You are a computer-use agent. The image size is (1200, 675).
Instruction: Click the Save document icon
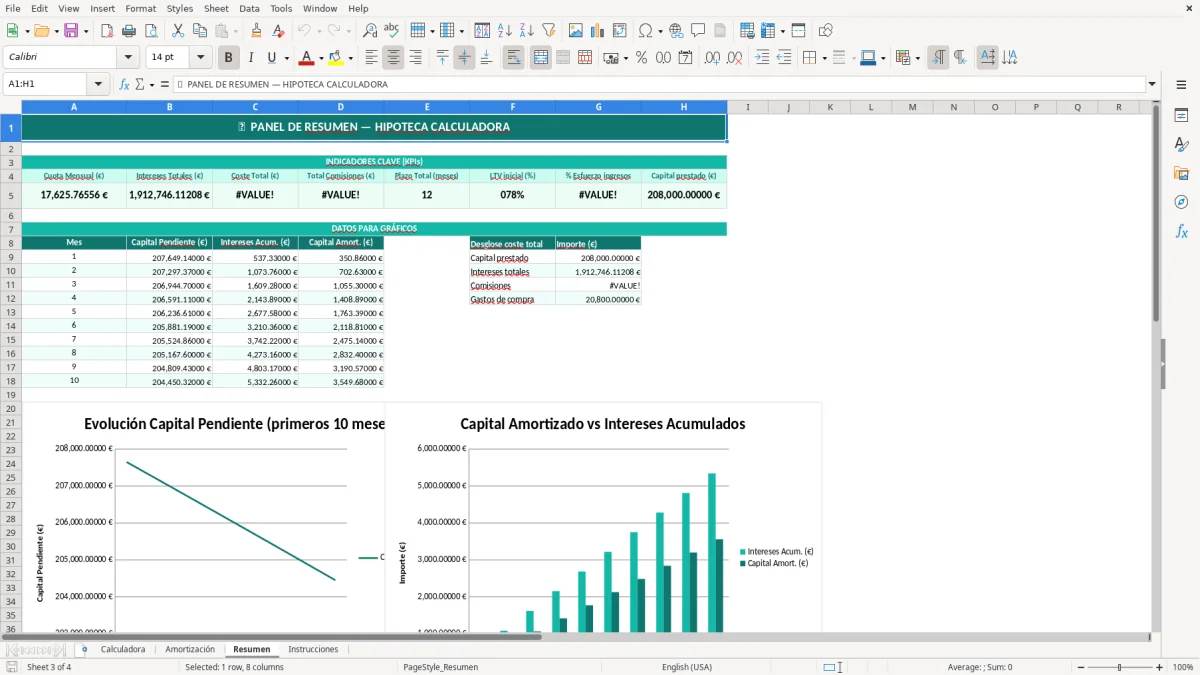(x=71, y=31)
